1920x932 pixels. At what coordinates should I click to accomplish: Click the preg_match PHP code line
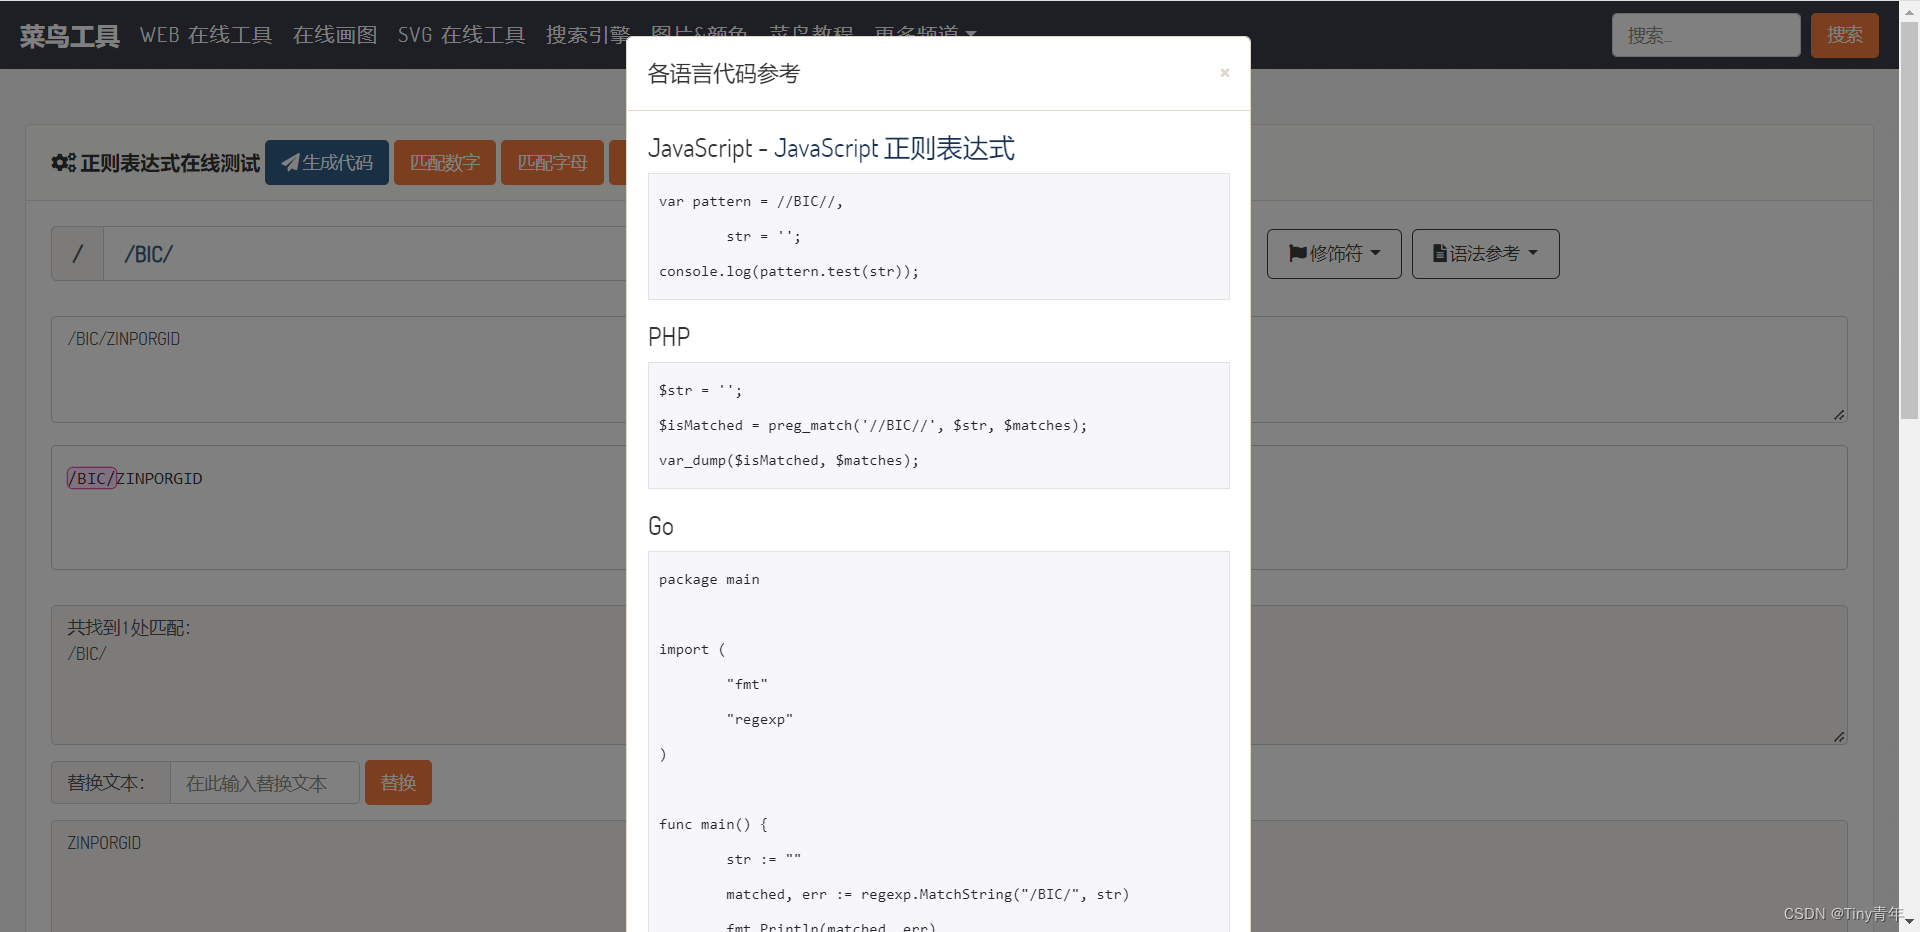tap(873, 425)
